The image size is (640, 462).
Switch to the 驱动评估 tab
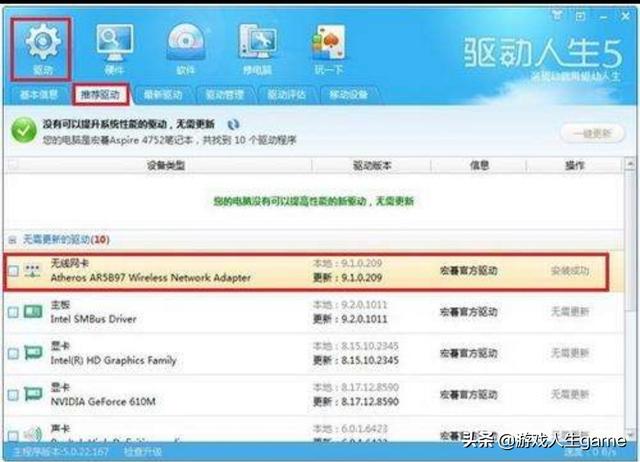(x=287, y=95)
